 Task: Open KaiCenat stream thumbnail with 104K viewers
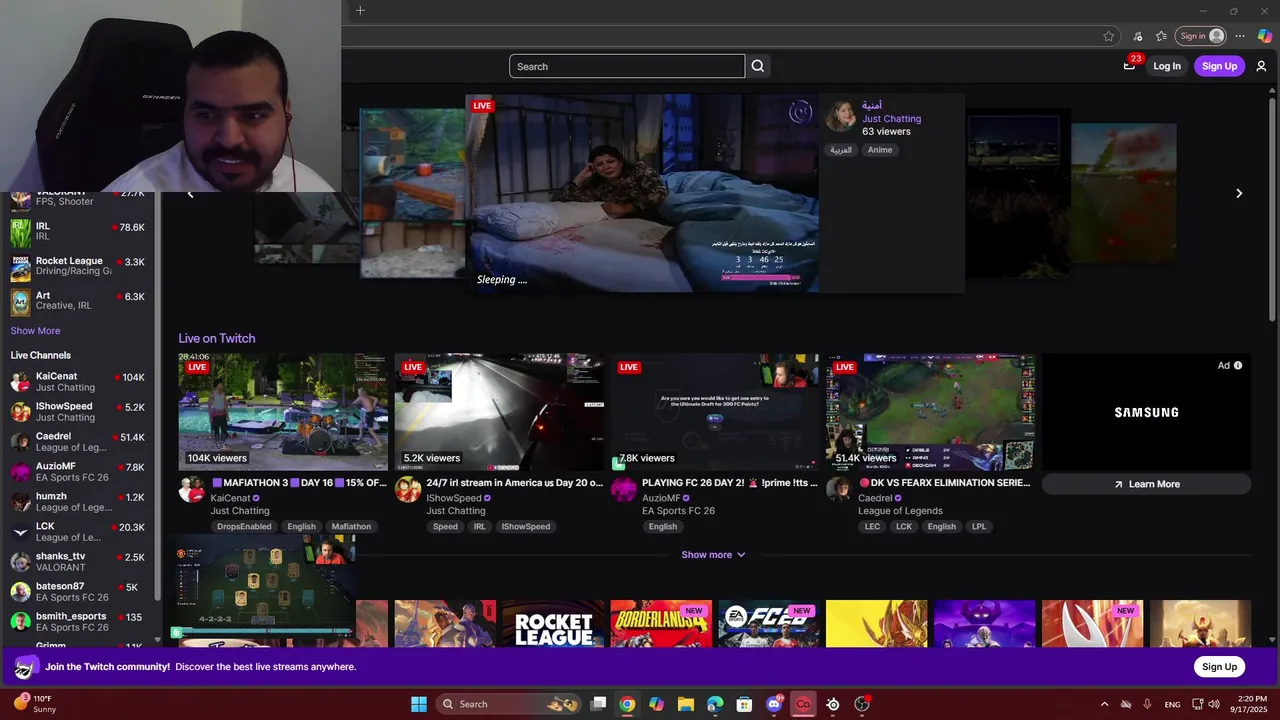pyautogui.click(x=283, y=412)
